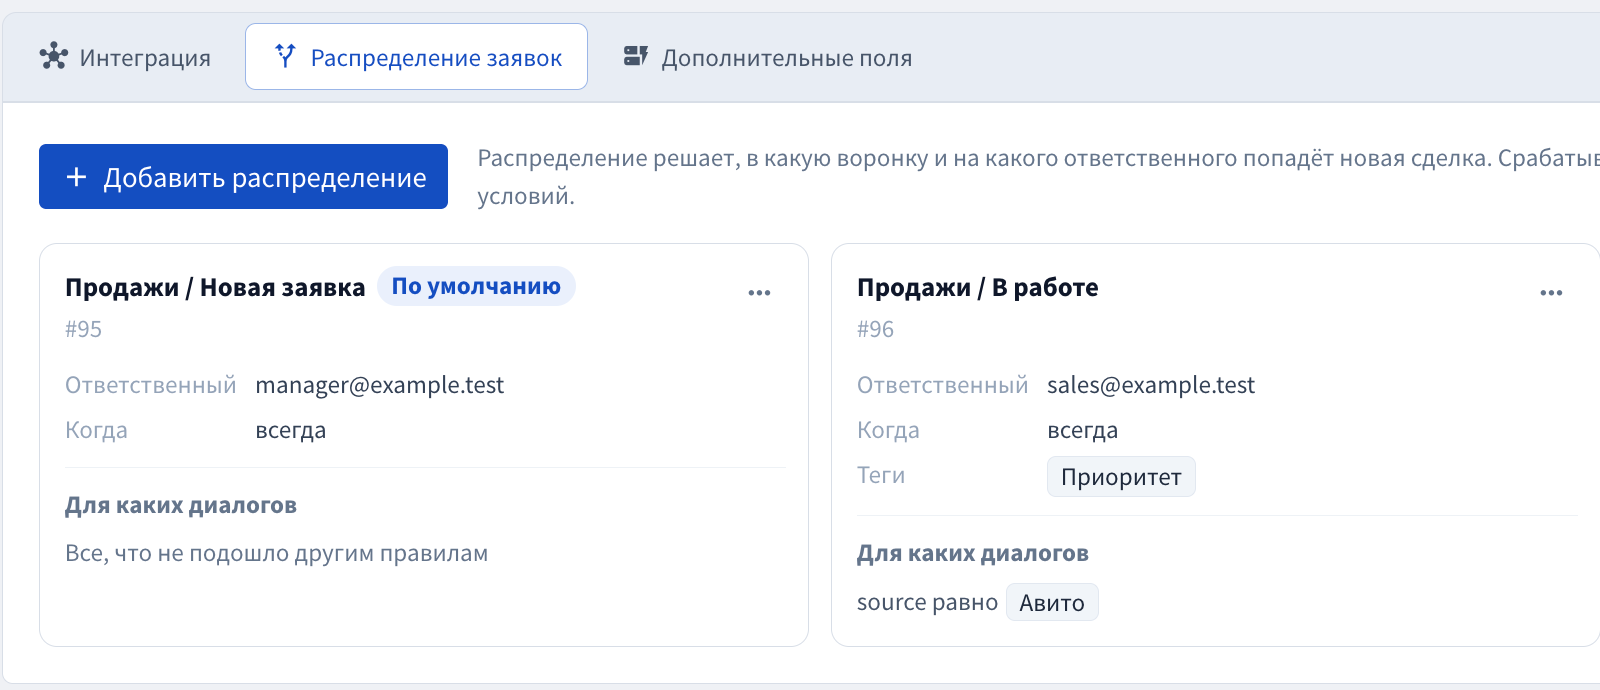The image size is (1600, 690).
Task: Click the Все, что не подошло другим правилам text
Action: tap(276, 553)
